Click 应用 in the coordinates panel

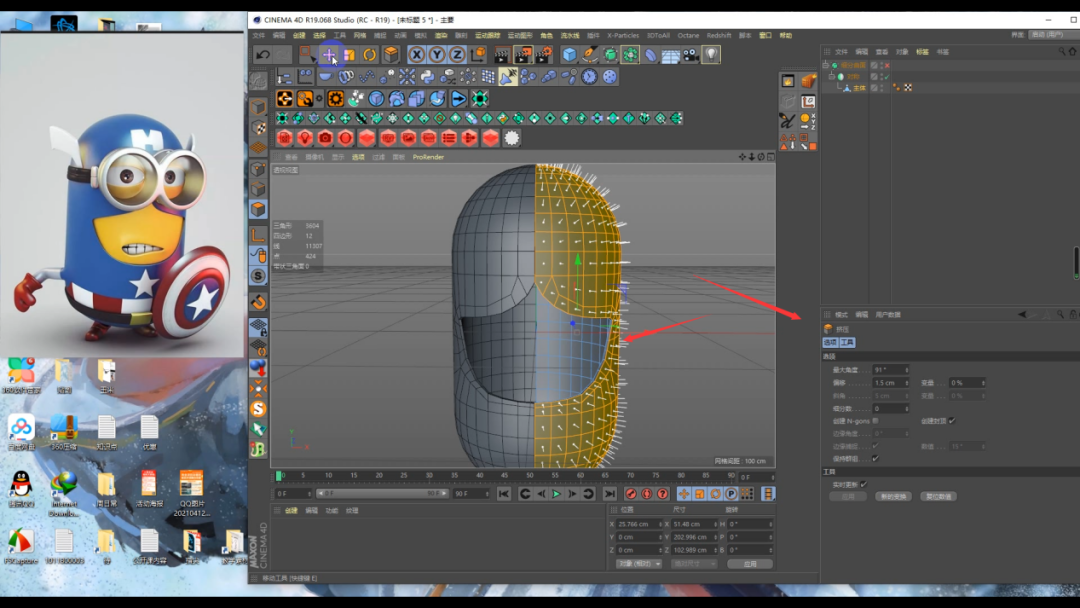coord(750,564)
